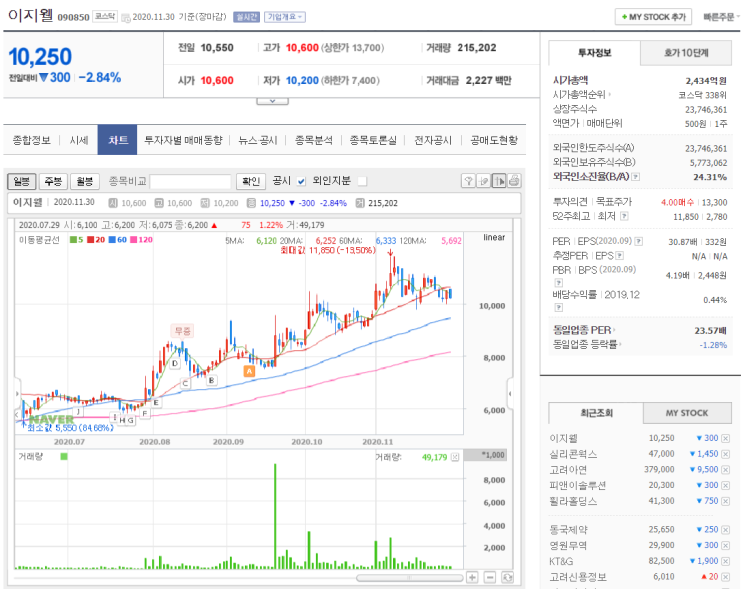Remove KT&G from recent list
The width and height of the screenshot is (743, 589).
(725, 561)
